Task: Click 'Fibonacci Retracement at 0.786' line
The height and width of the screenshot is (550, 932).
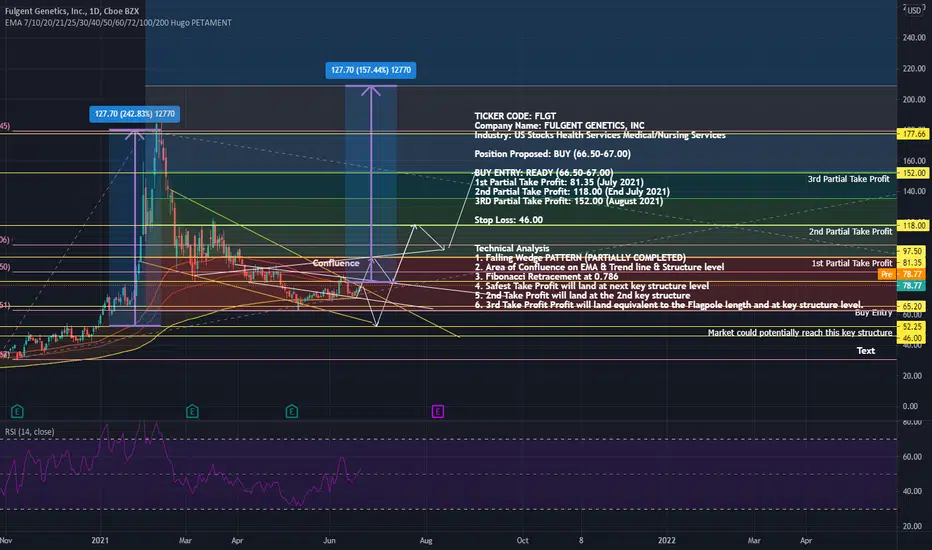Action: click(546, 276)
